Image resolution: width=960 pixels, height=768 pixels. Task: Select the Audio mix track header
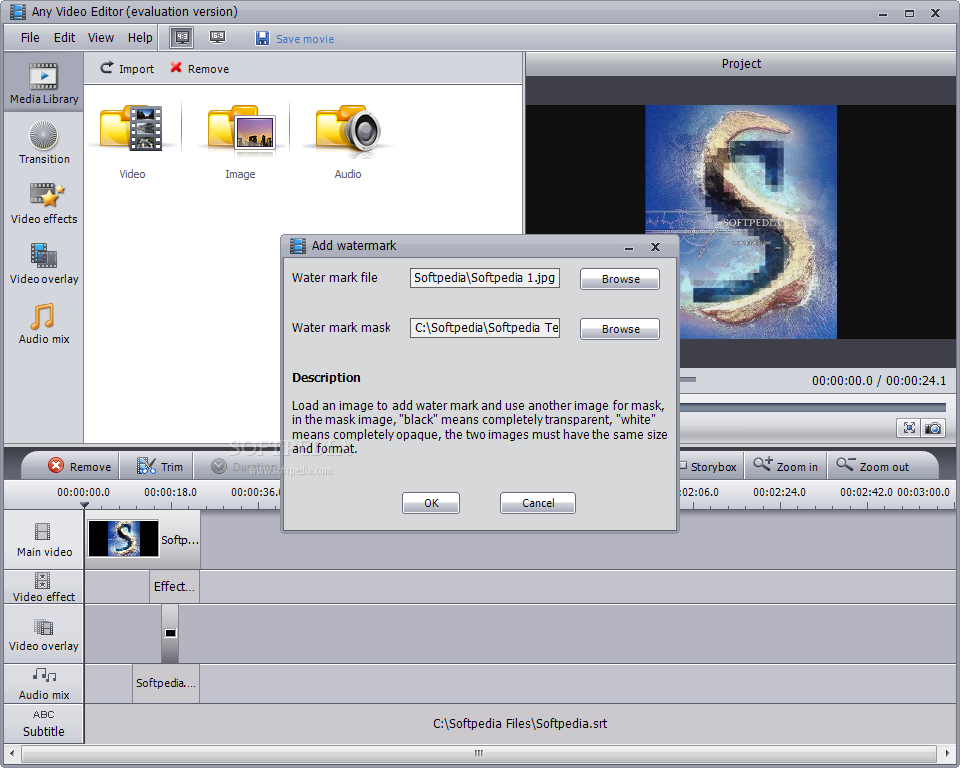pyautogui.click(x=43, y=683)
